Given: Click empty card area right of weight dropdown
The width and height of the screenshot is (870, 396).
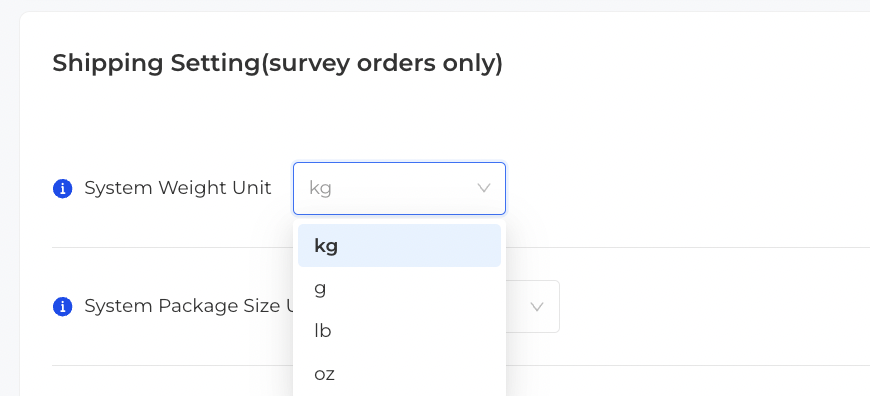Looking at the screenshot, I should 688,188.
